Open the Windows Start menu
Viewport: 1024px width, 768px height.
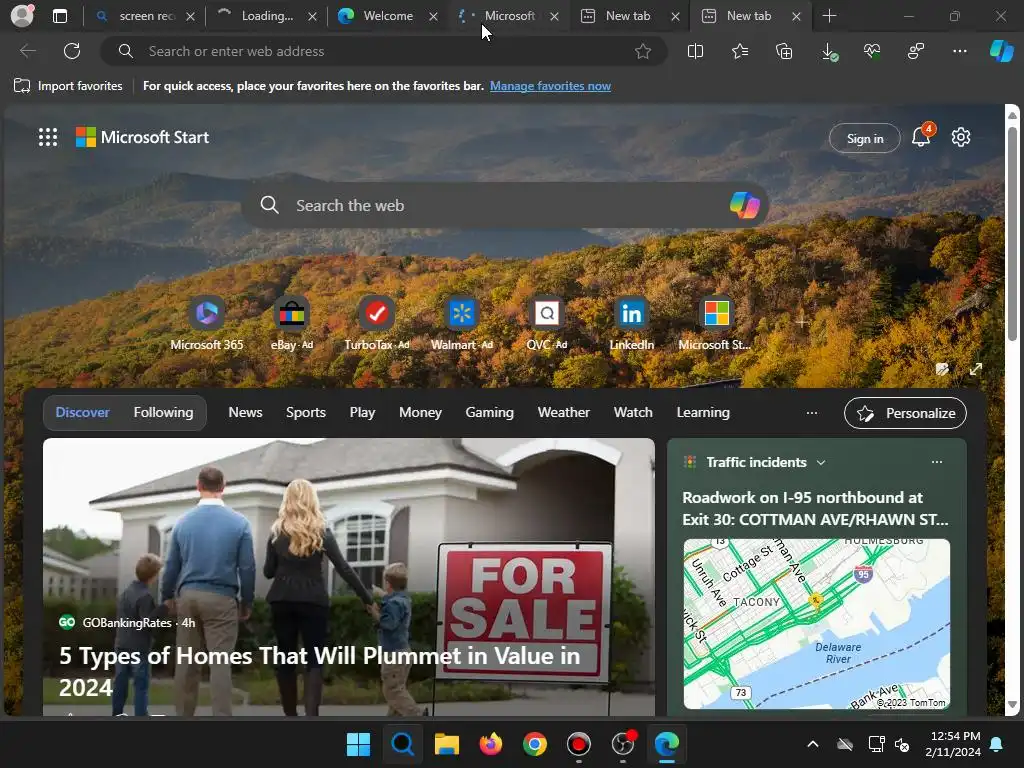(x=359, y=744)
